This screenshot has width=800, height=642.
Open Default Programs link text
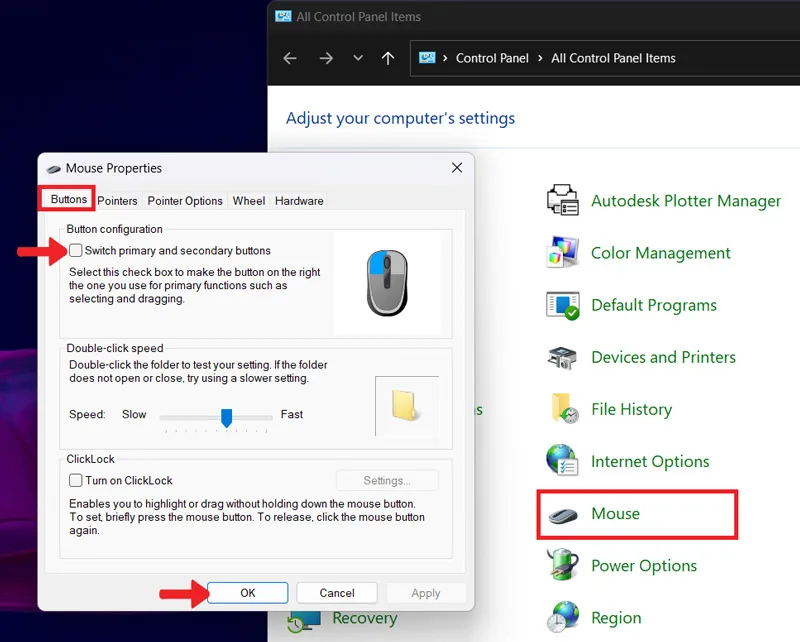coord(654,305)
